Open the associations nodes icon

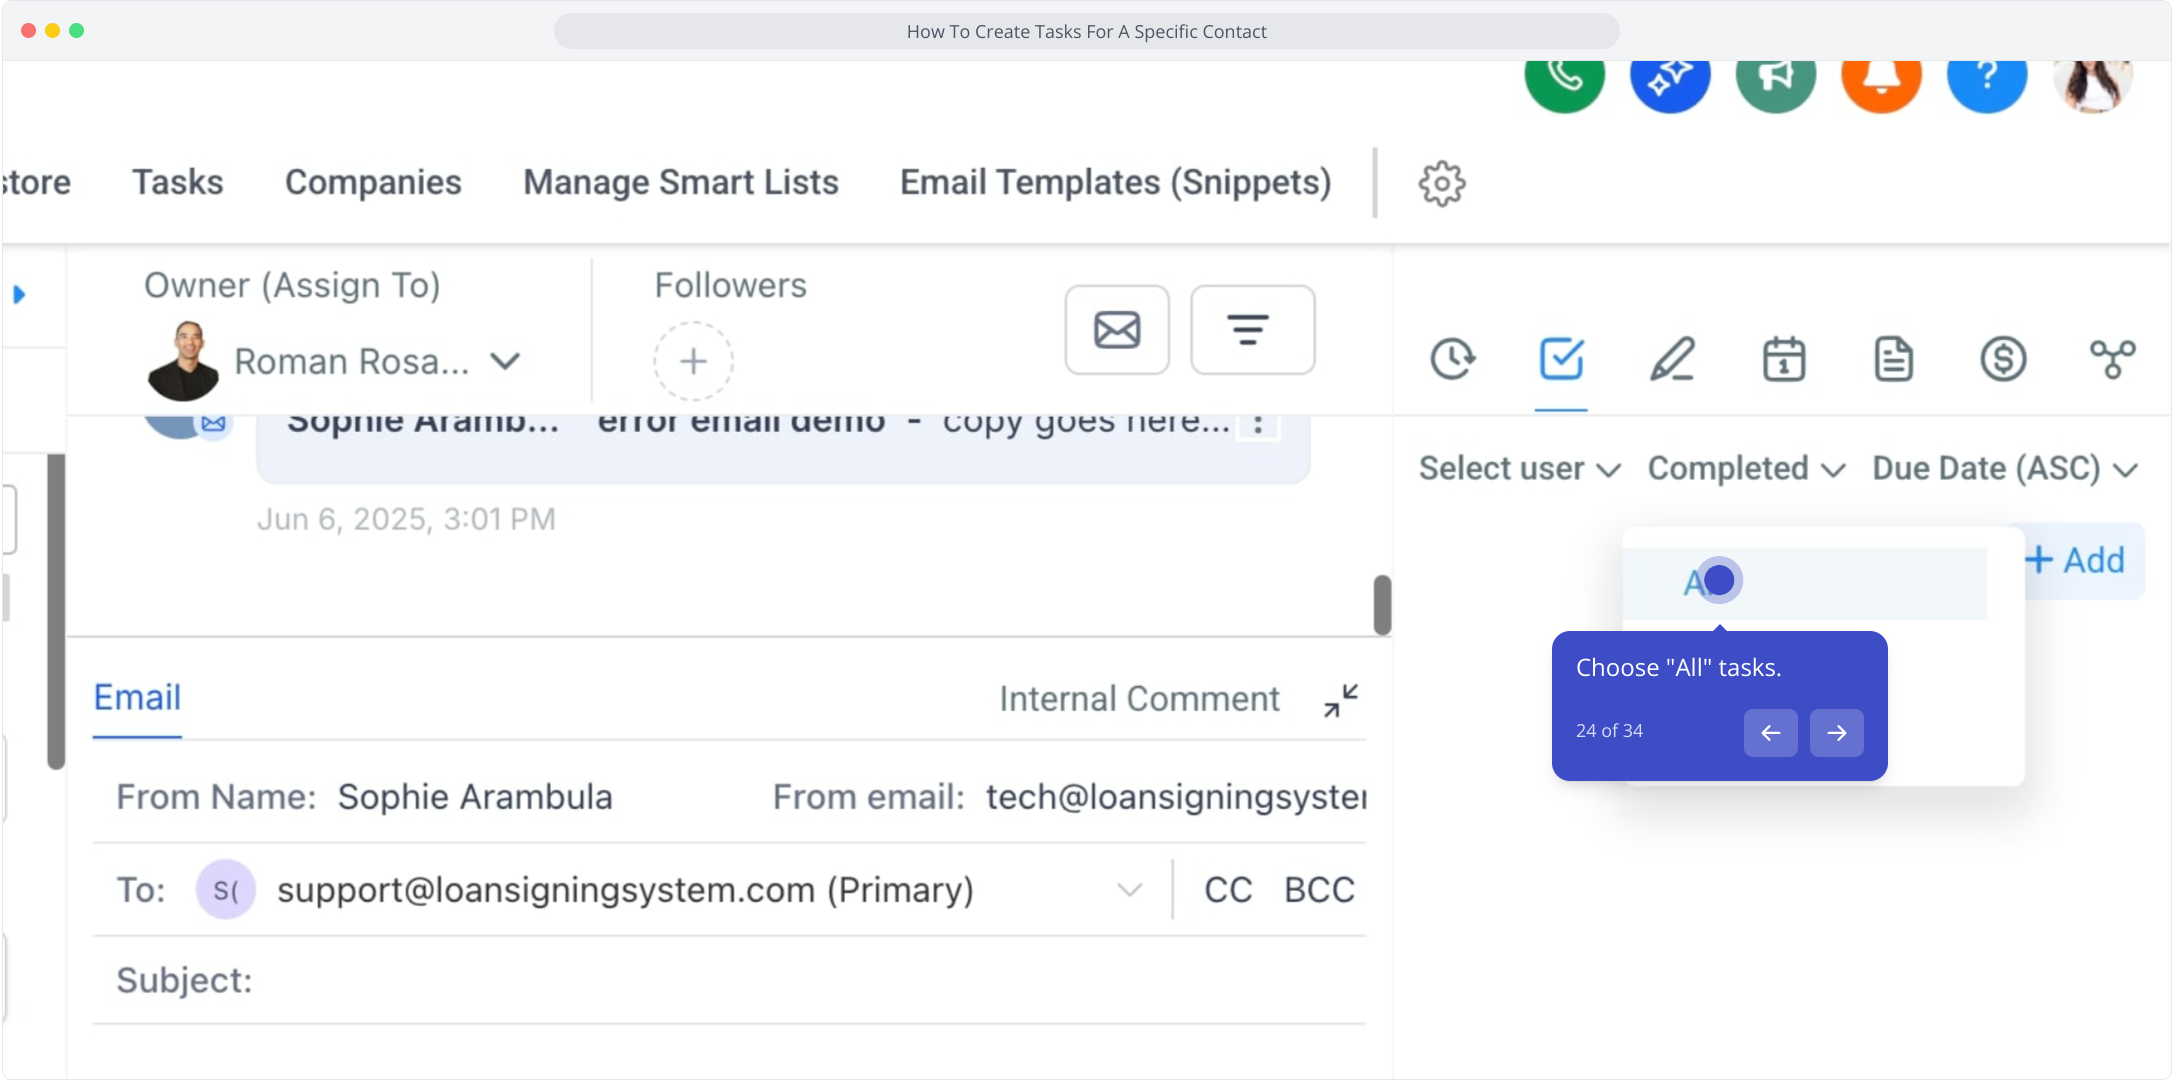(x=2112, y=359)
